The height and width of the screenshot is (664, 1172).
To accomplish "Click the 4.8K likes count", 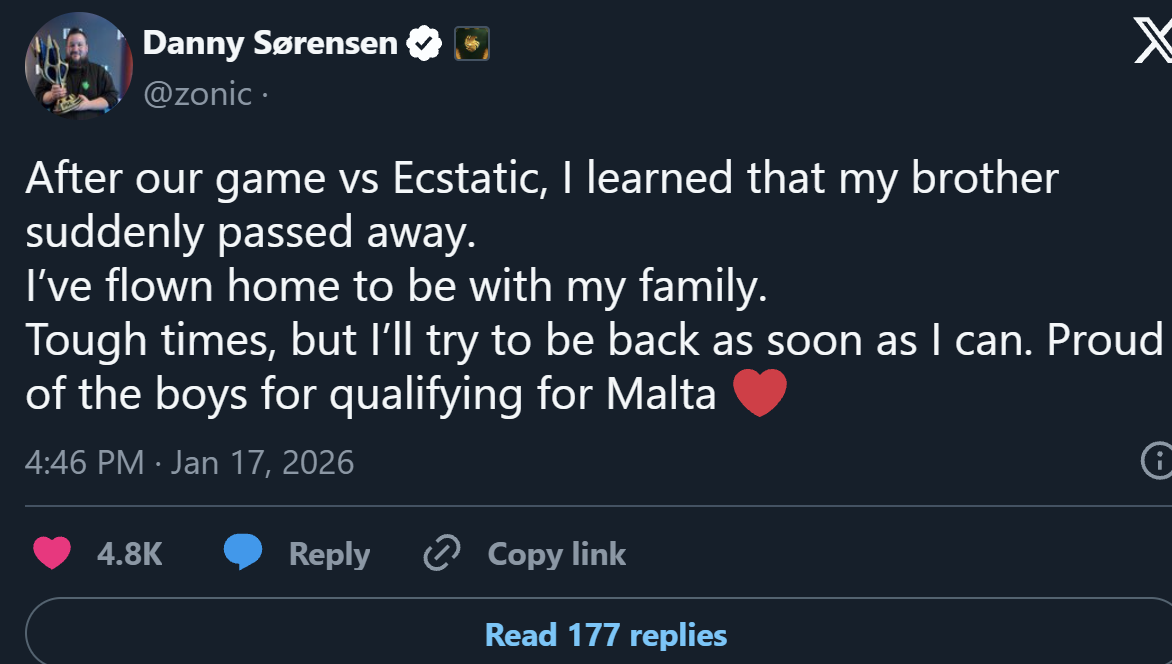I will coord(130,554).
